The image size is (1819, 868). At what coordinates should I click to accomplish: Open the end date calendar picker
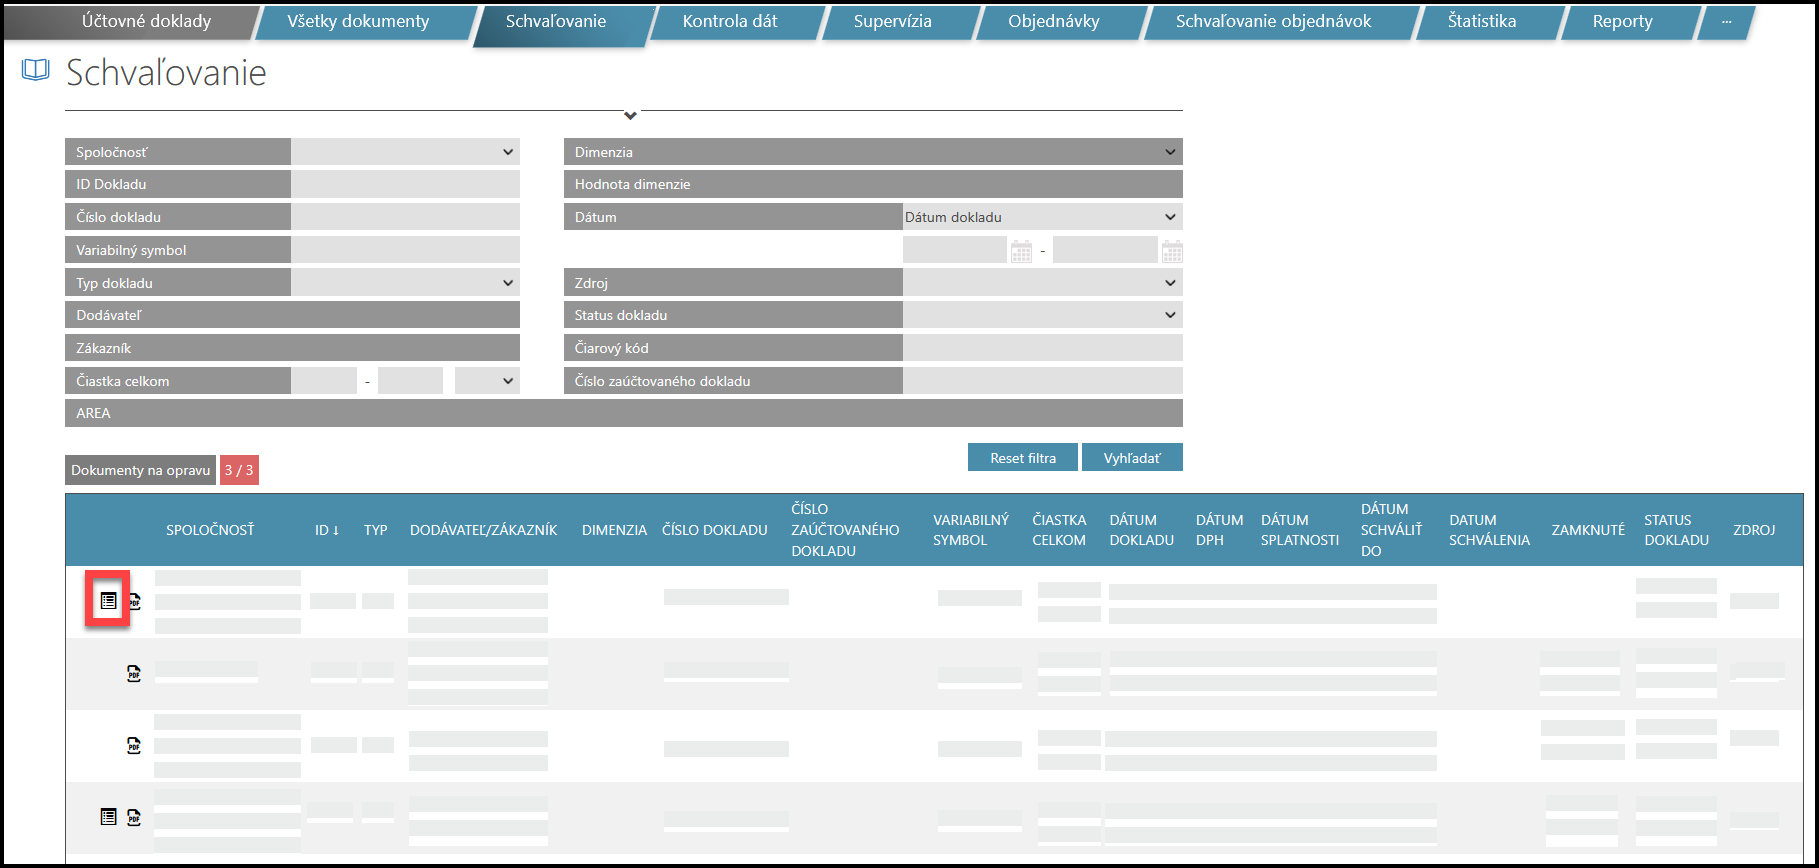[x=1172, y=251]
